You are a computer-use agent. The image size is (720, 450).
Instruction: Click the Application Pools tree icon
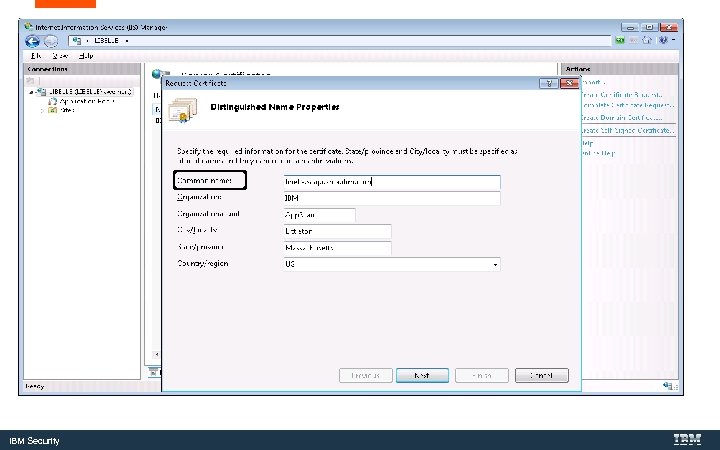(x=53, y=101)
